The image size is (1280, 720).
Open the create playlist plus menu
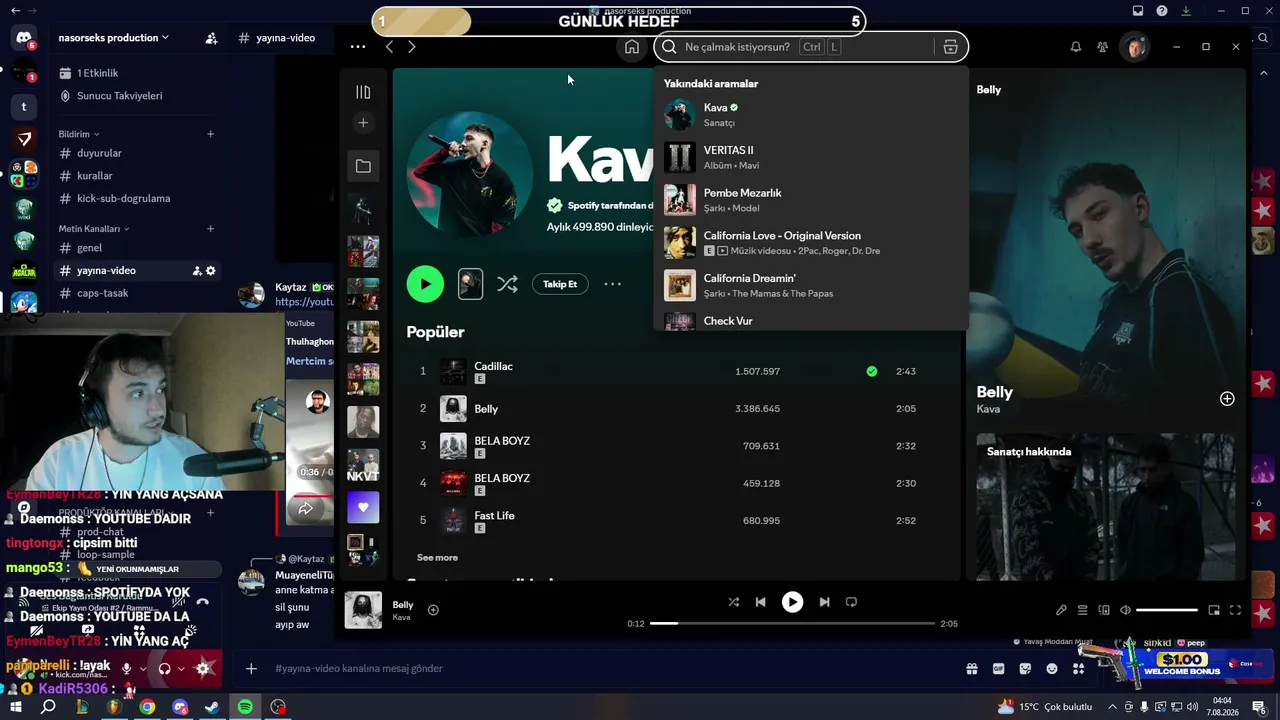363,122
